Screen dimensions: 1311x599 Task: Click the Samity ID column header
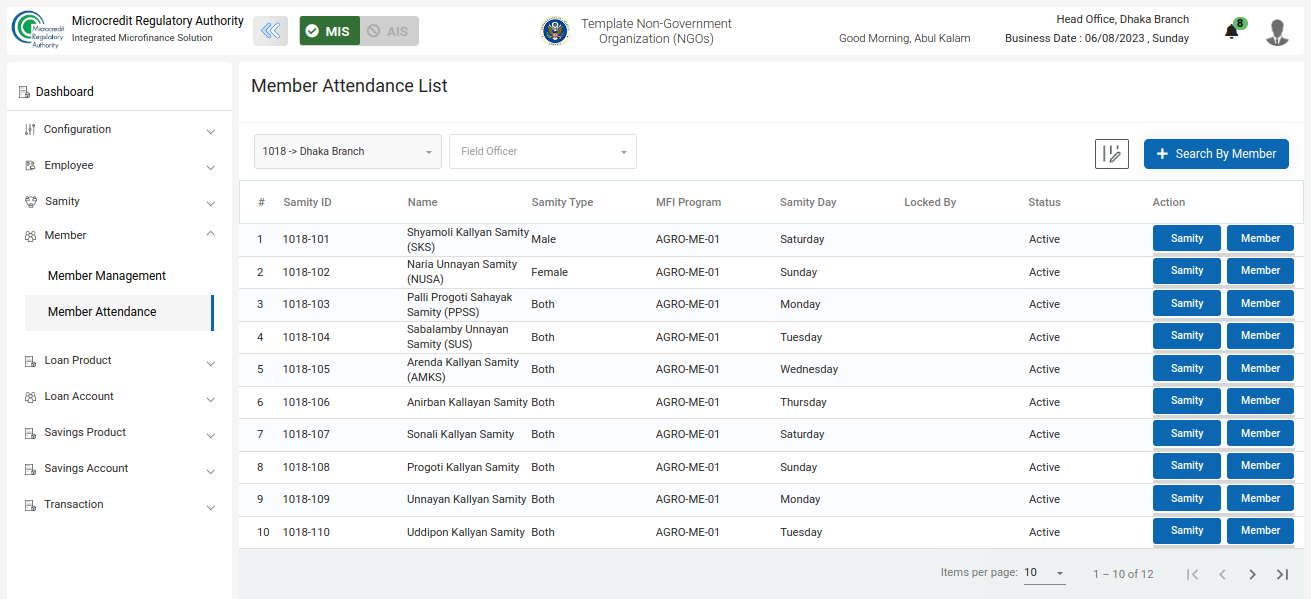click(307, 202)
